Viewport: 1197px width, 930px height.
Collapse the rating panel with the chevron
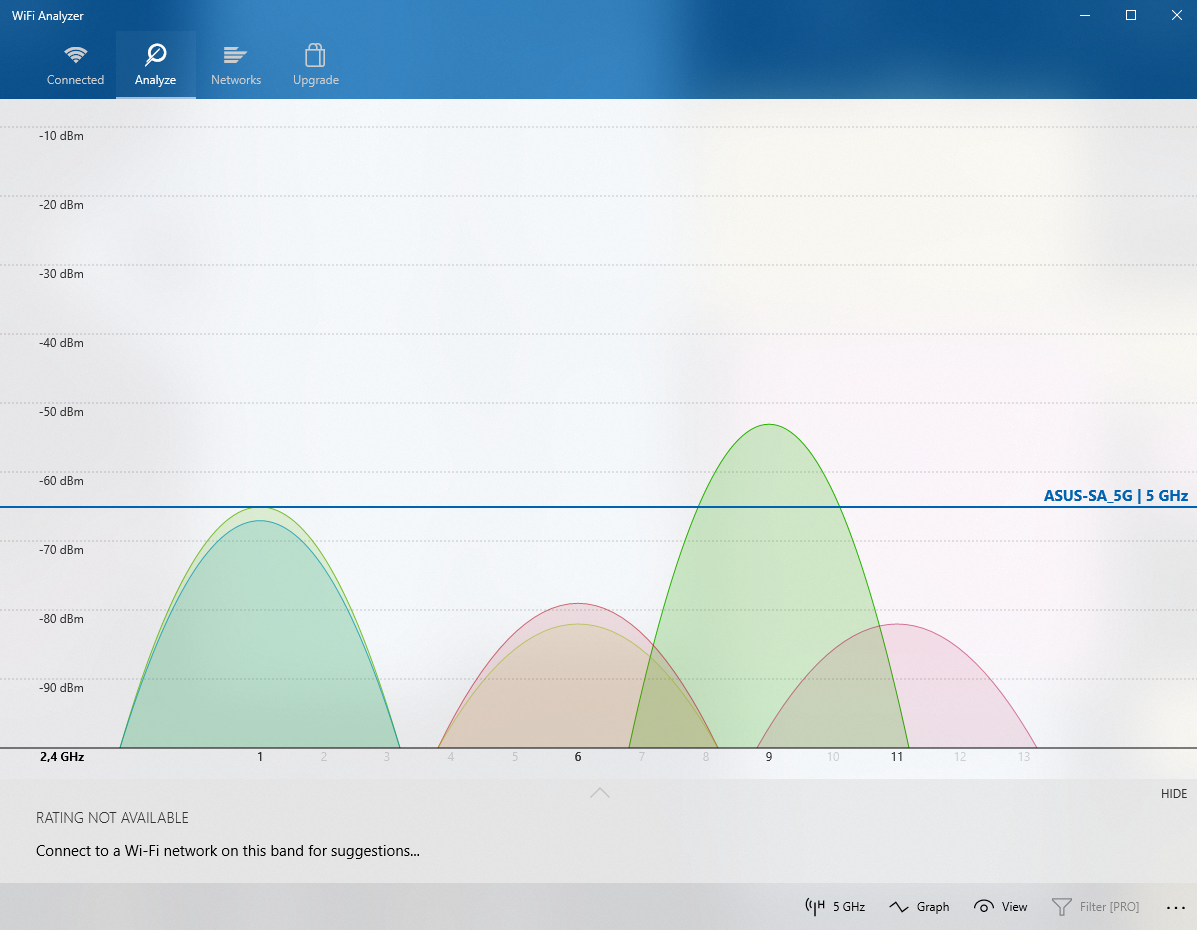[x=599, y=793]
